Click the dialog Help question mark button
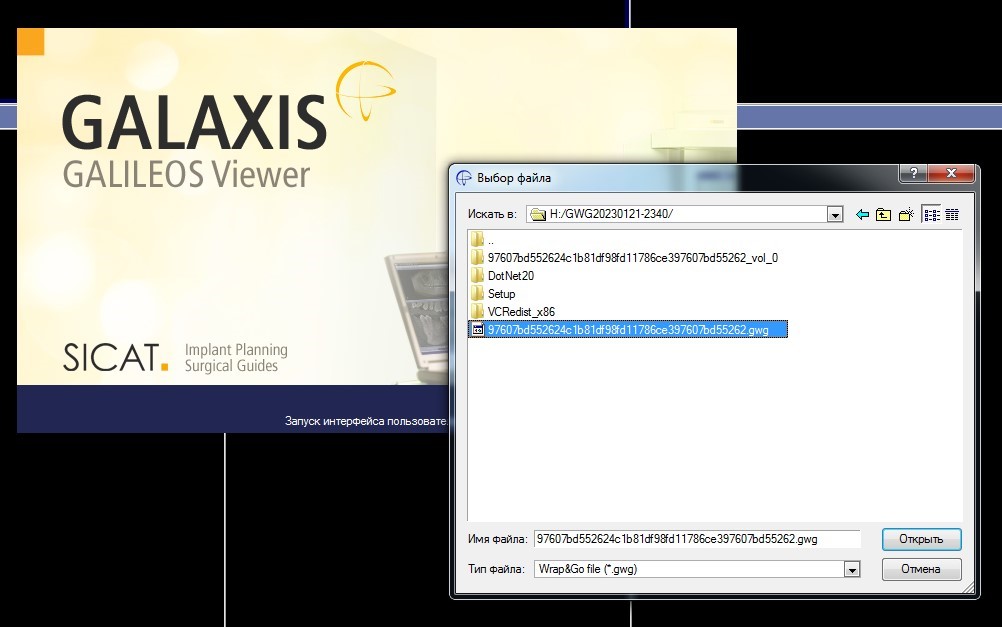This screenshot has height=627, width=1002. [912, 174]
